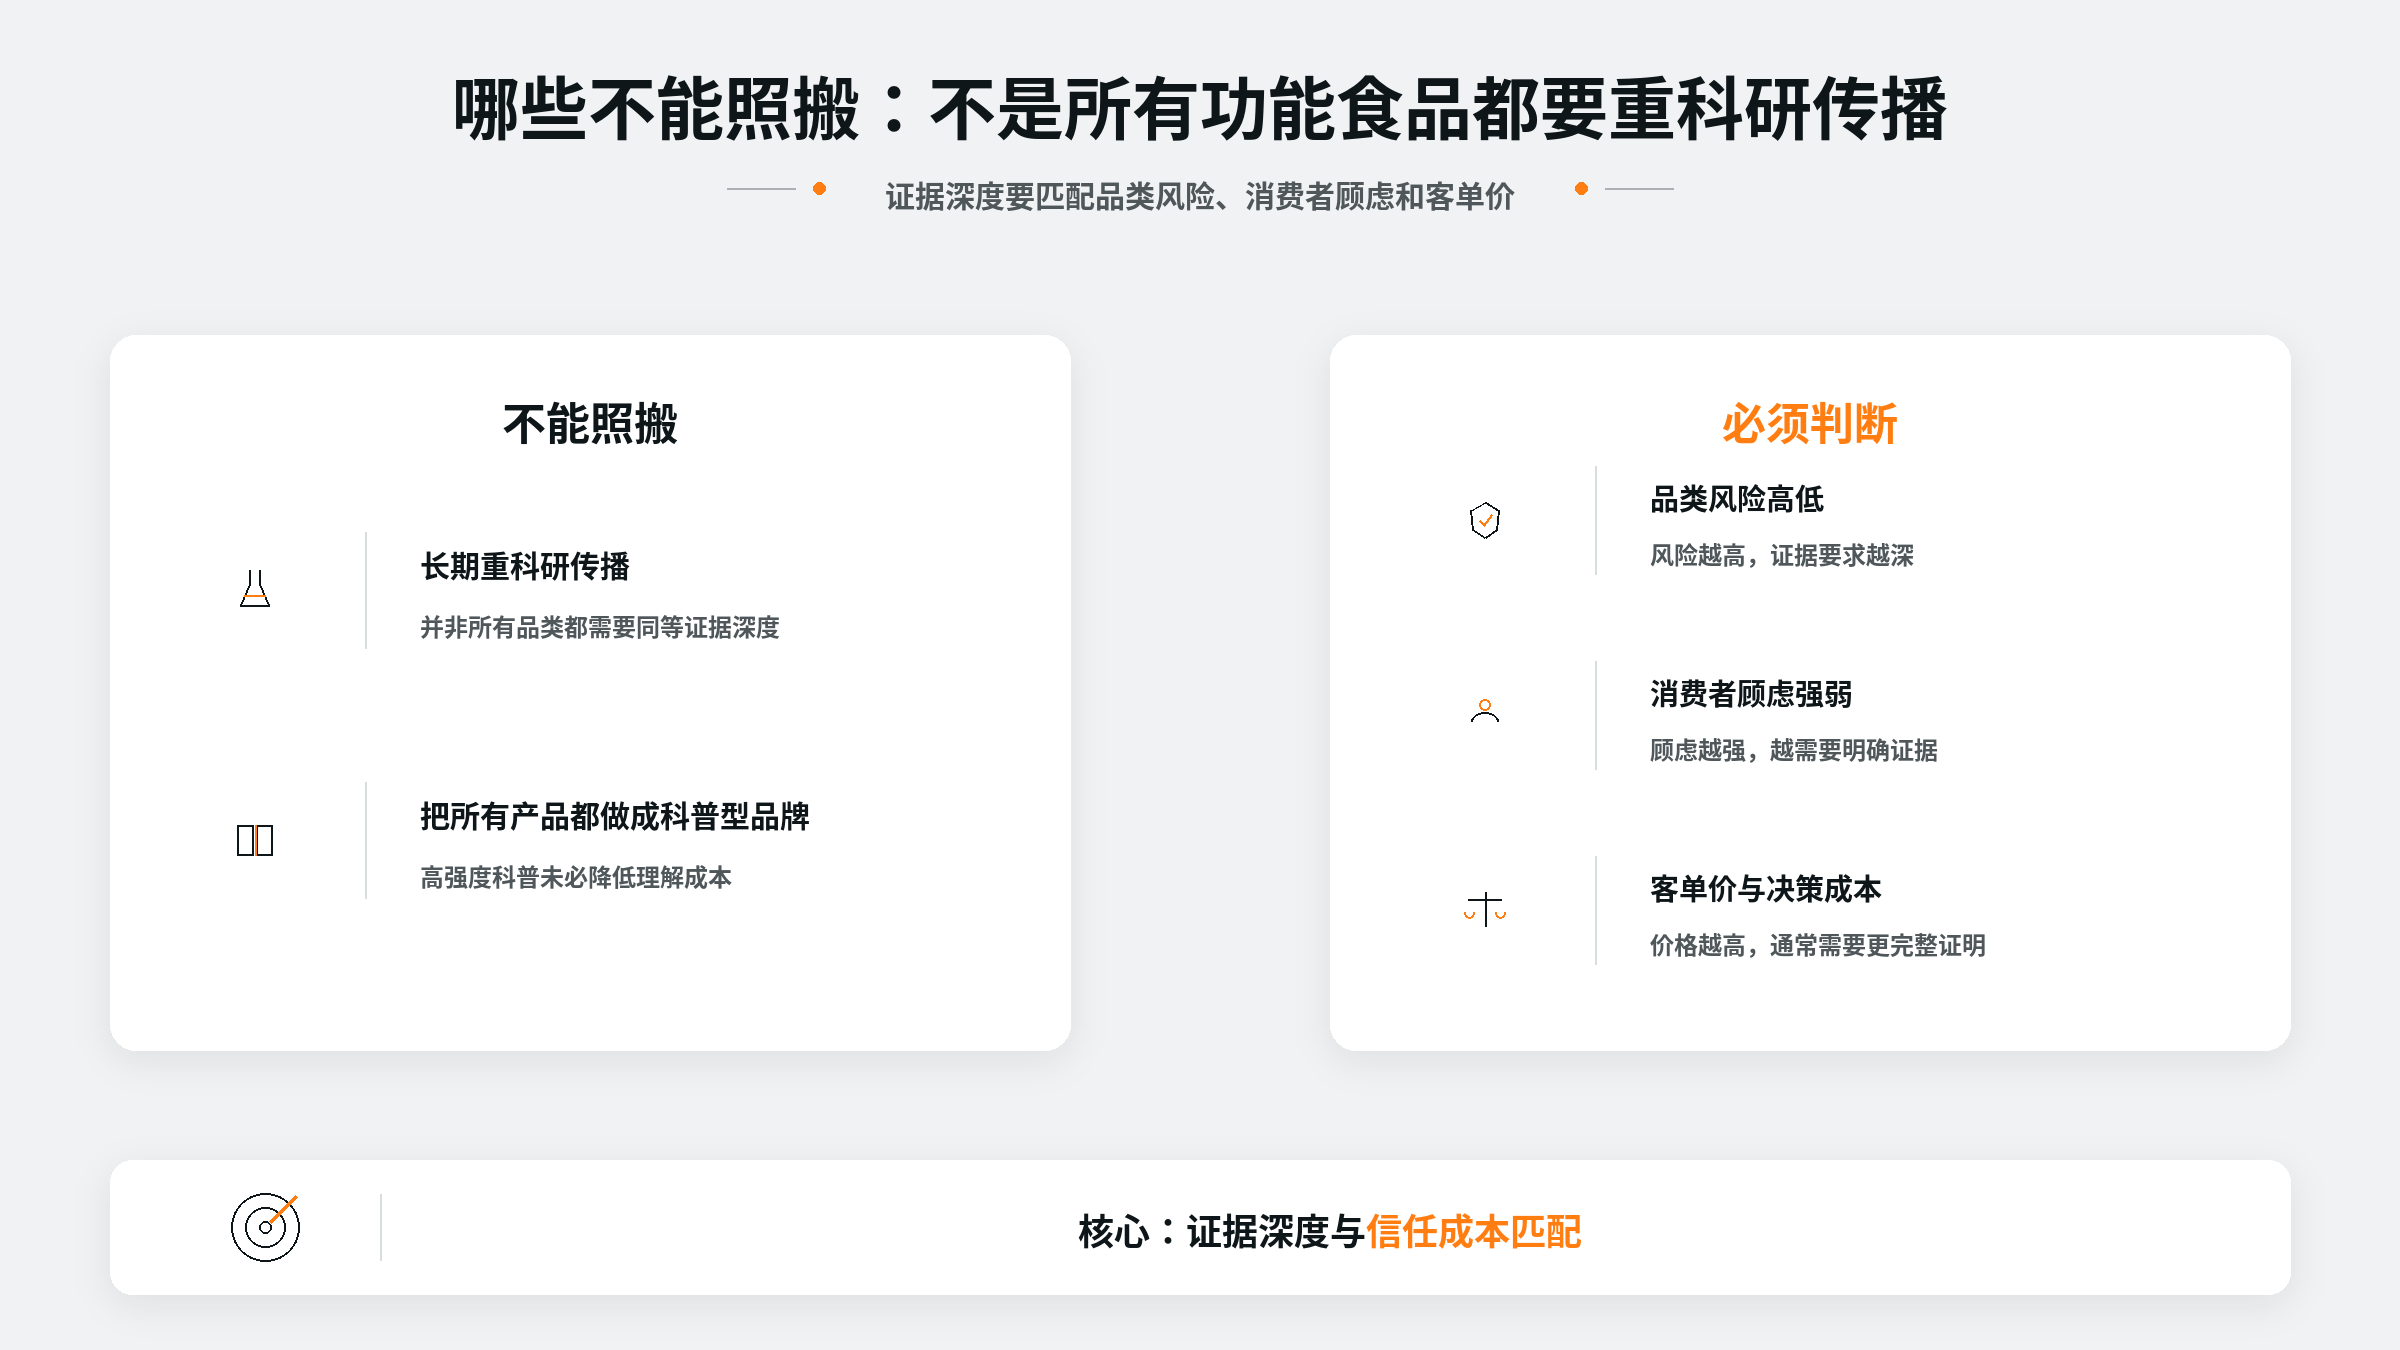Select subtitle 证据深度要匹配品类风险、消费者顾虑和客单价
This screenshot has height=1350, width=2400.
[x=1200, y=196]
